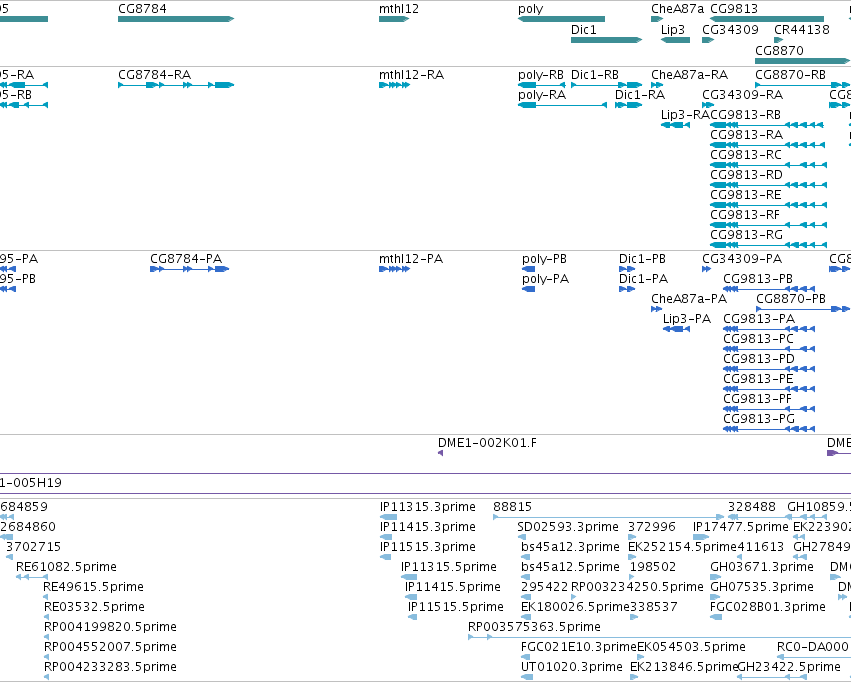Click the RE61082.5prime EST label
Viewport: 851px width, 682px height.
(x=66, y=567)
